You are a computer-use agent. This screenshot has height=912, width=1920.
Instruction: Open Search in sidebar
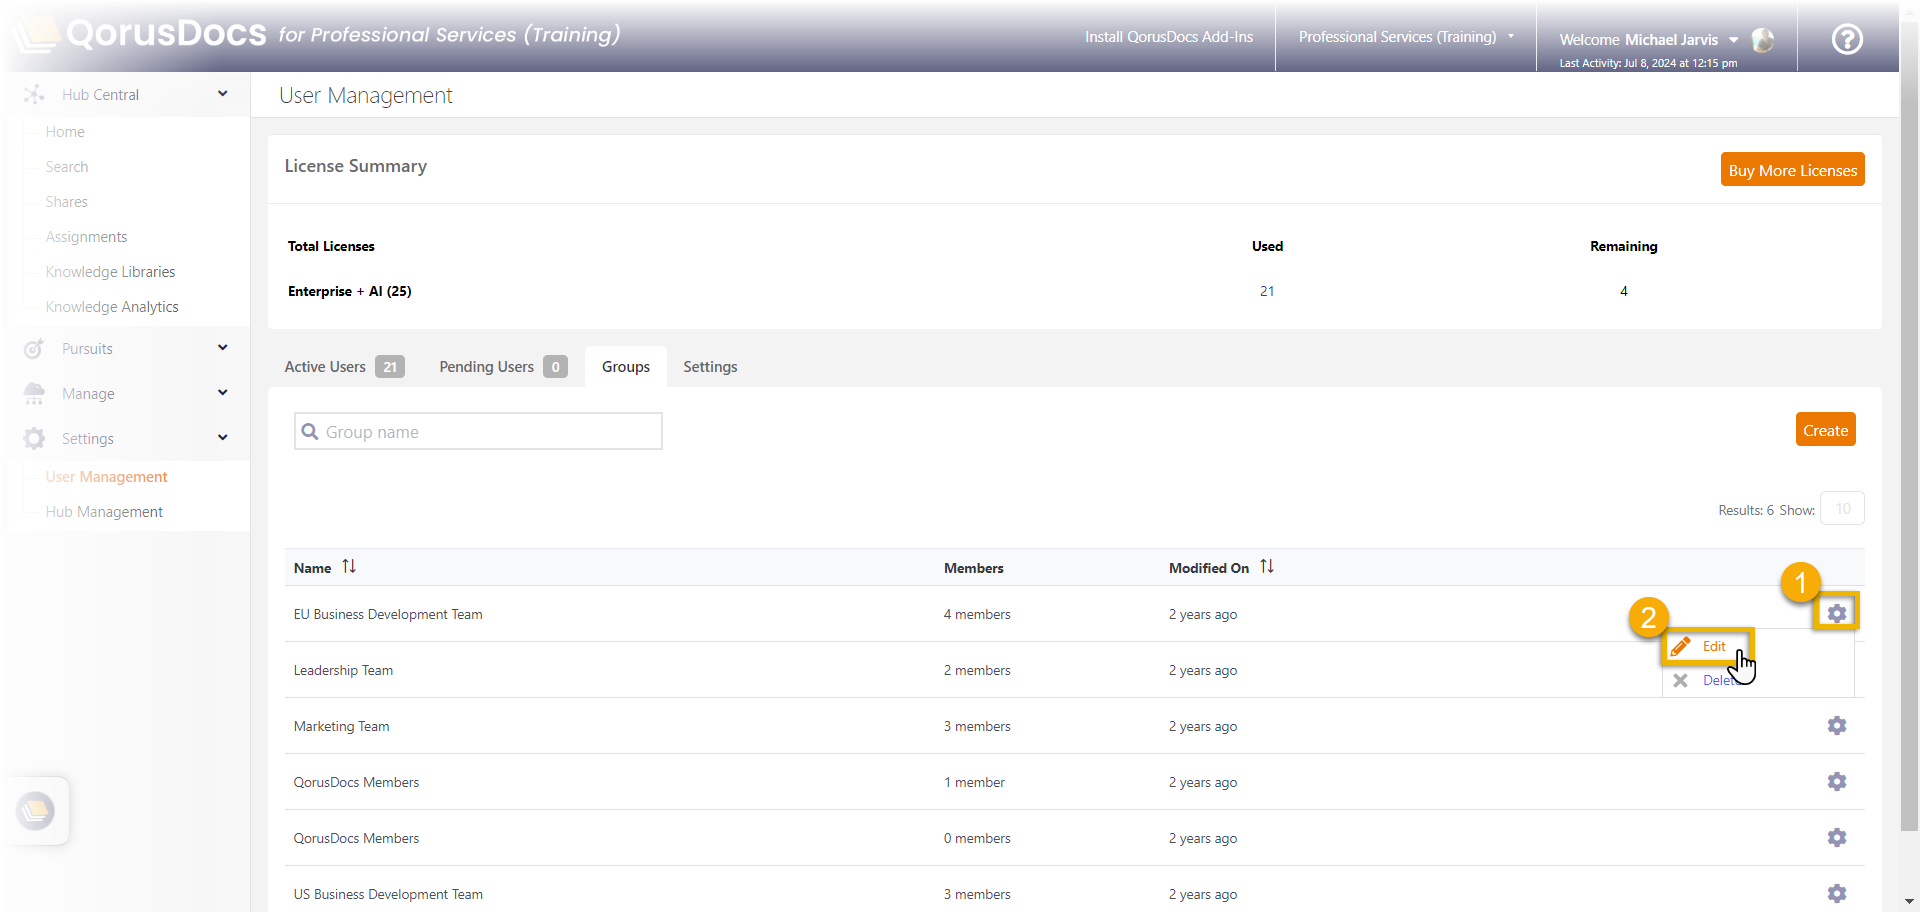click(x=67, y=167)
